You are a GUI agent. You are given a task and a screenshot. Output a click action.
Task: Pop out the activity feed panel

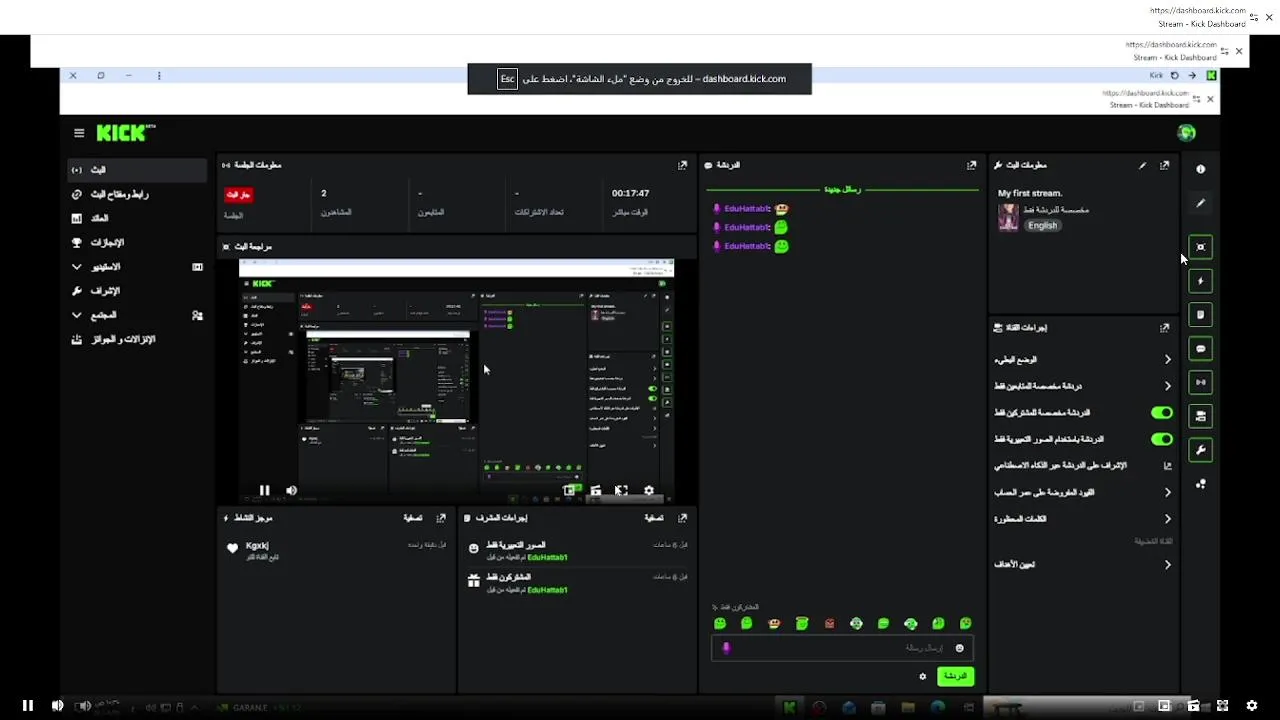tap(441, 518)
